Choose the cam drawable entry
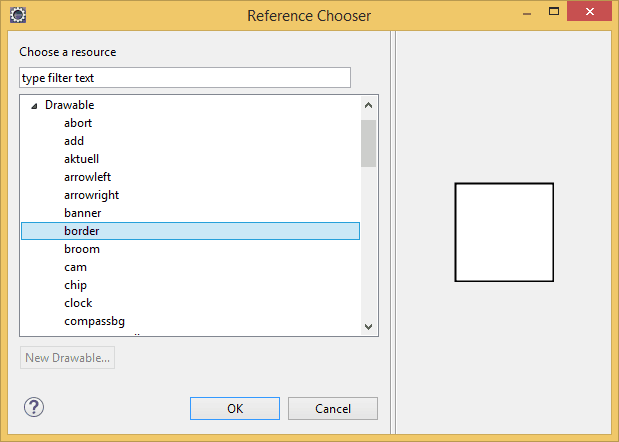 tap(75, 267)
